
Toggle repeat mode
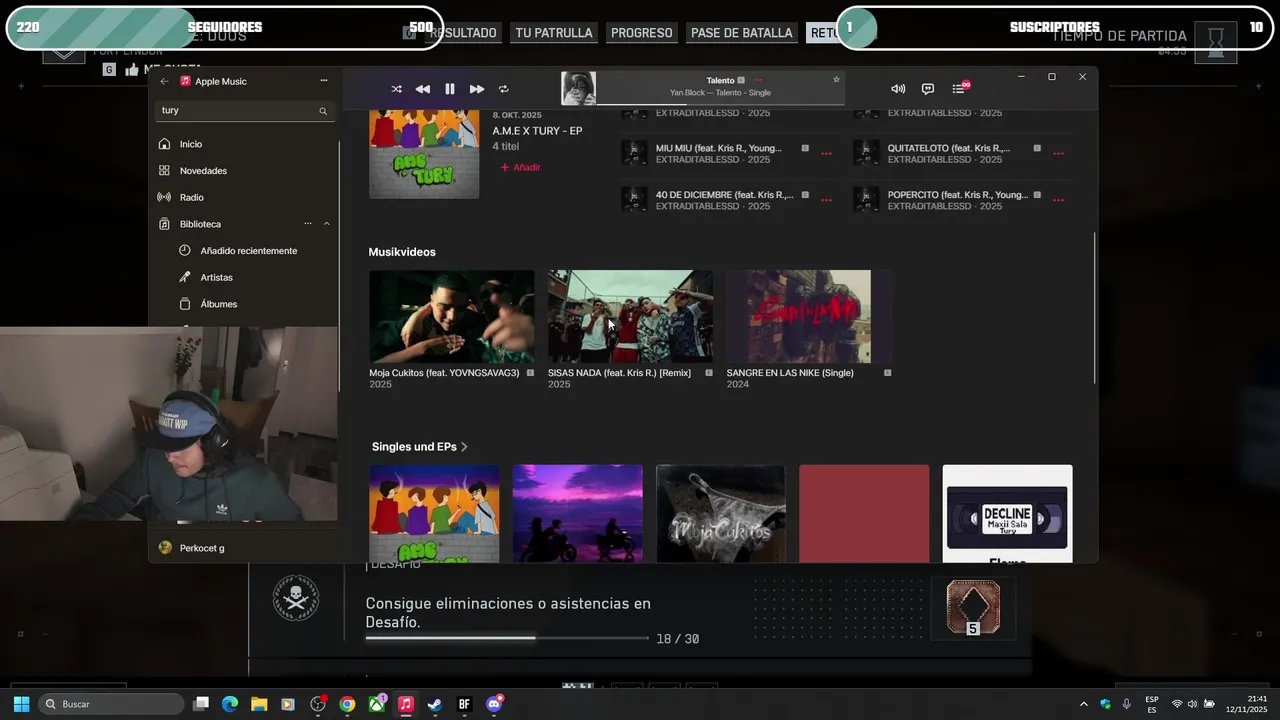point(504,89)
